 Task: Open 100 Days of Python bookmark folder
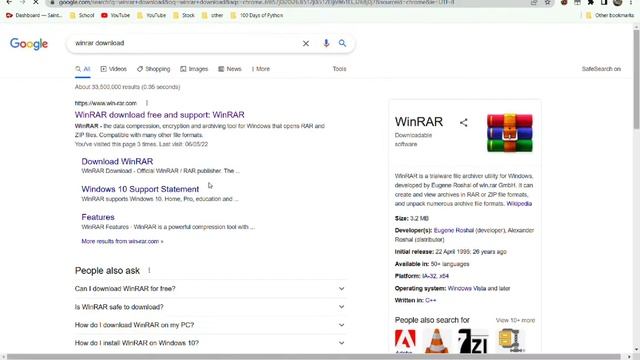tap(257, 16)
